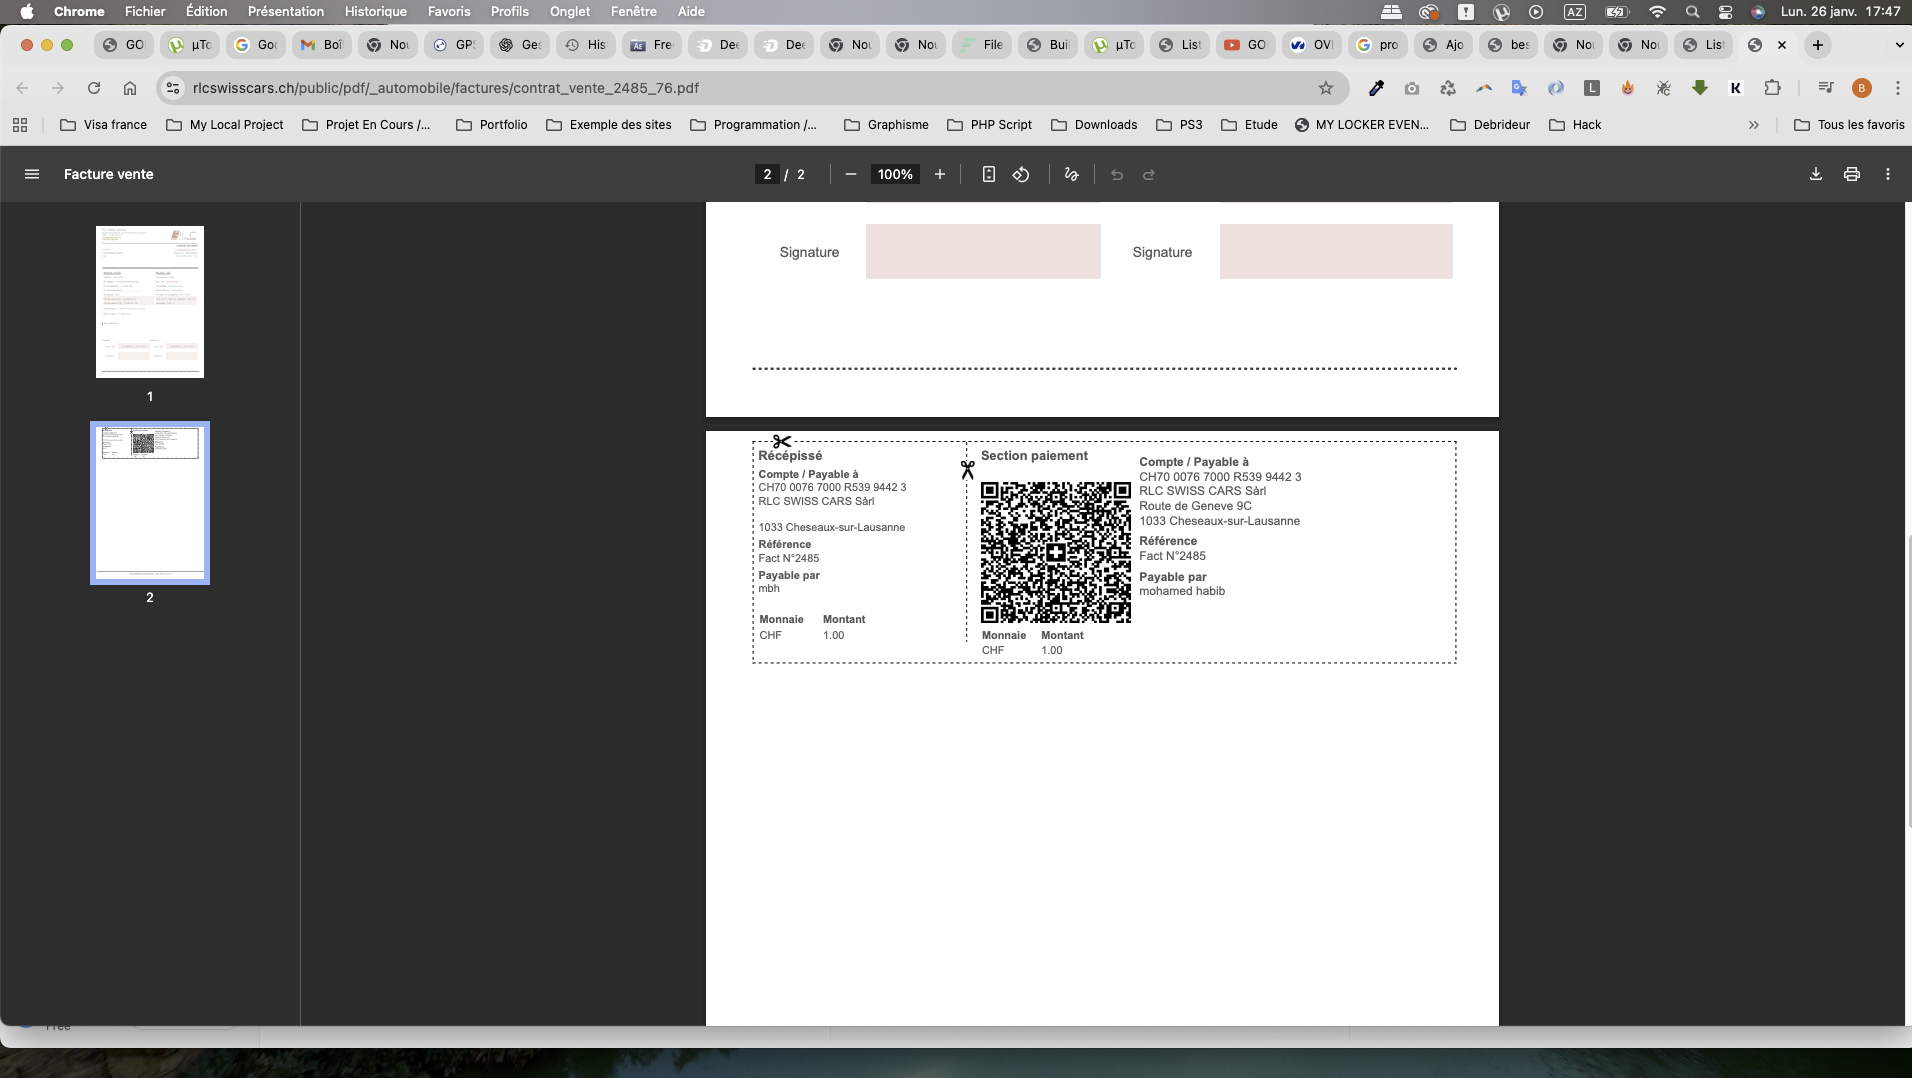Zoom out of the PDF

(850, 174)
